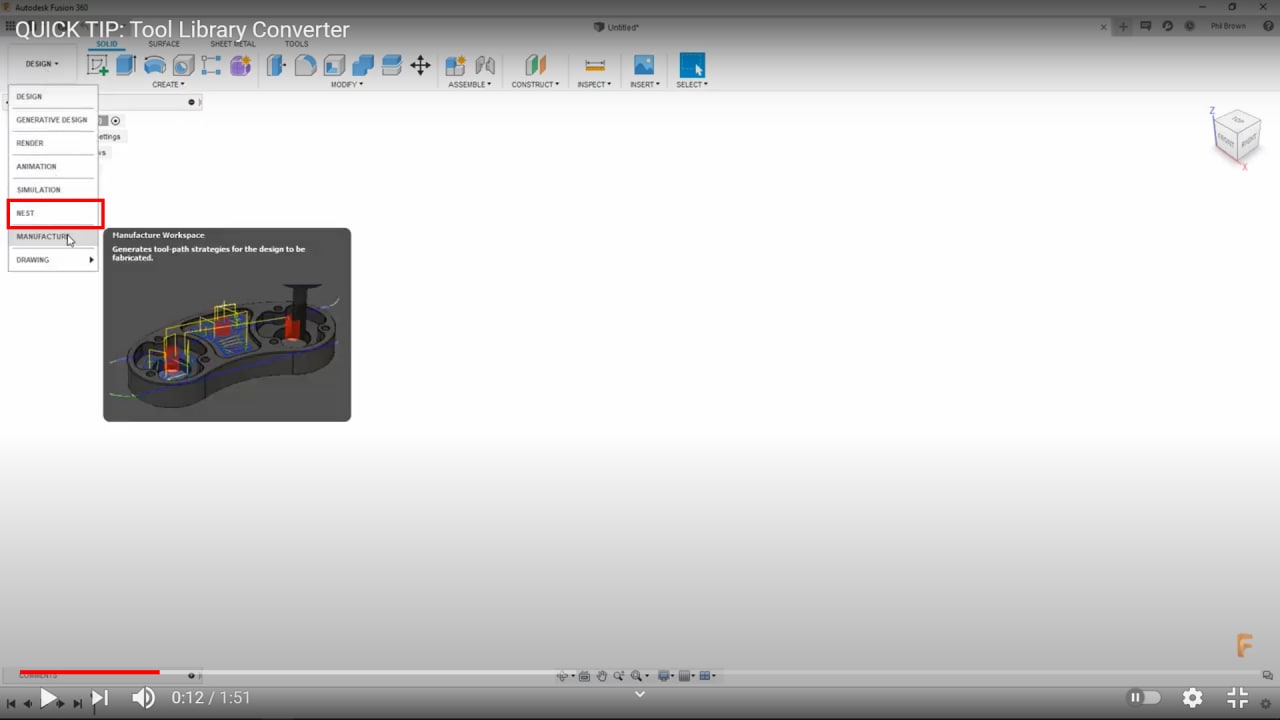Open a new design tab with plus icon
Image resolution: width=1280 pixels, height=720 pixels.
[1124, 27]
